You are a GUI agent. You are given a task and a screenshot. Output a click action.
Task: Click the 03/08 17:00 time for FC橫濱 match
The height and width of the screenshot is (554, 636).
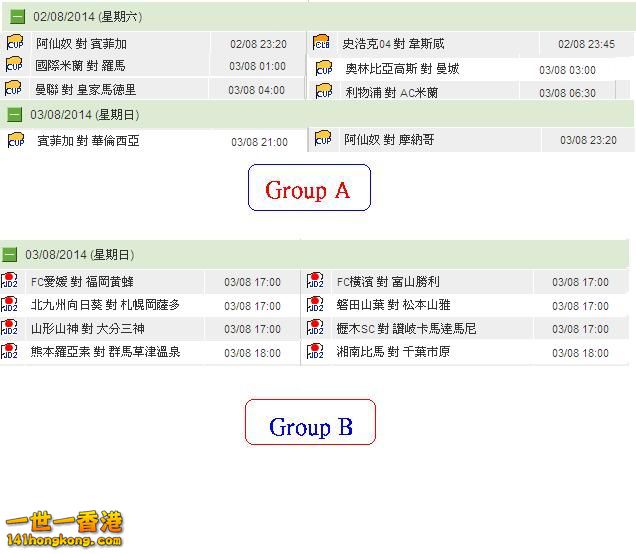(580, 282)
